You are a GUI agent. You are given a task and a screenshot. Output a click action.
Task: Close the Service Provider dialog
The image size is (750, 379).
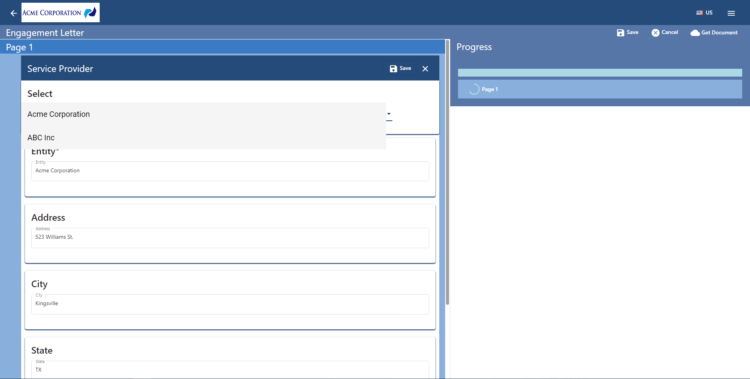coord(425,69)
